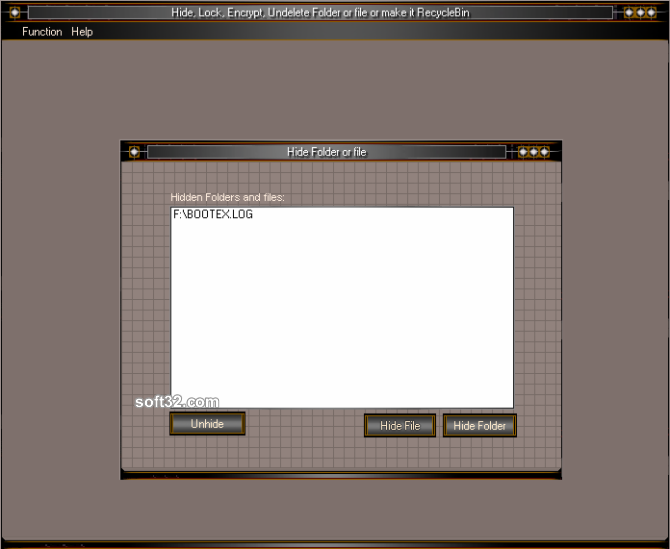Viewport: 670px width, 549px height.
Task: Close the Hide Folder or file dialog
Action: coord(544,152)
